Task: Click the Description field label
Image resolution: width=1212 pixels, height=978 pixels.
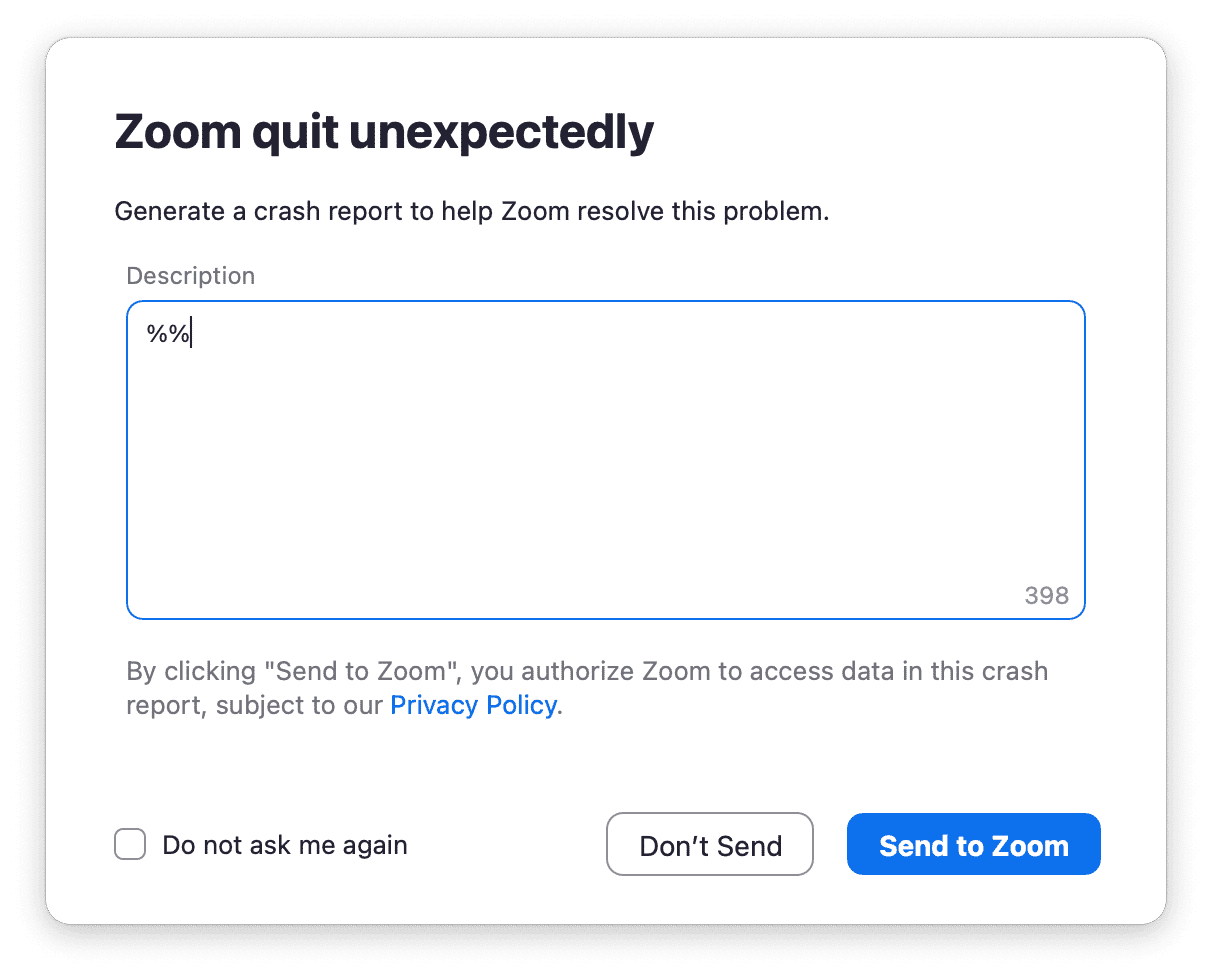Action: pos(190,276)
